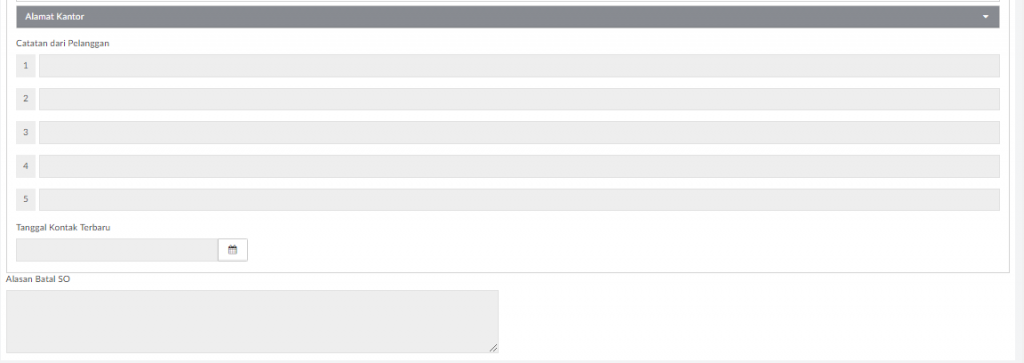Click the number 2 row label
1024x363 pixels.
pos(25,99)
